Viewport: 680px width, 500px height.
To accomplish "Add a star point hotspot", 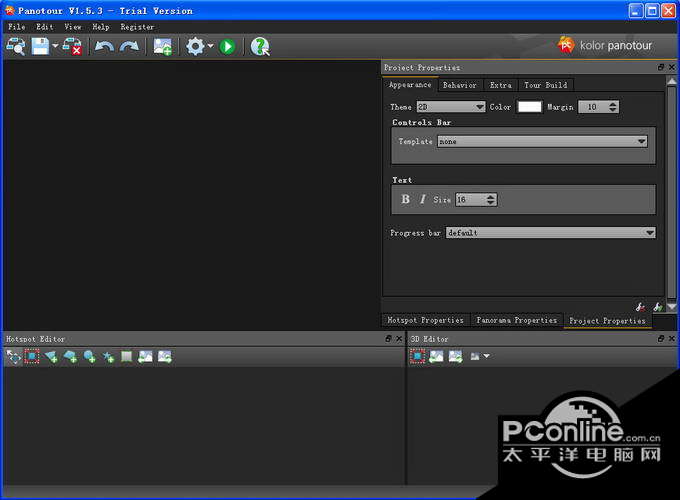I will click(x=108, y=357).
